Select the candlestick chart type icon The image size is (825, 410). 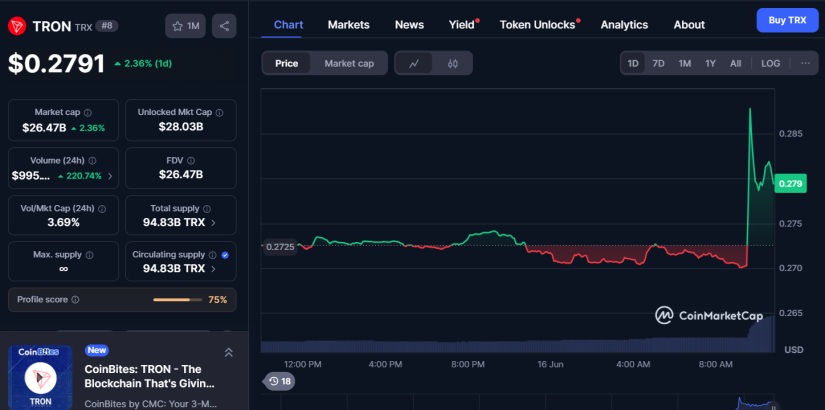pos(452,63)
